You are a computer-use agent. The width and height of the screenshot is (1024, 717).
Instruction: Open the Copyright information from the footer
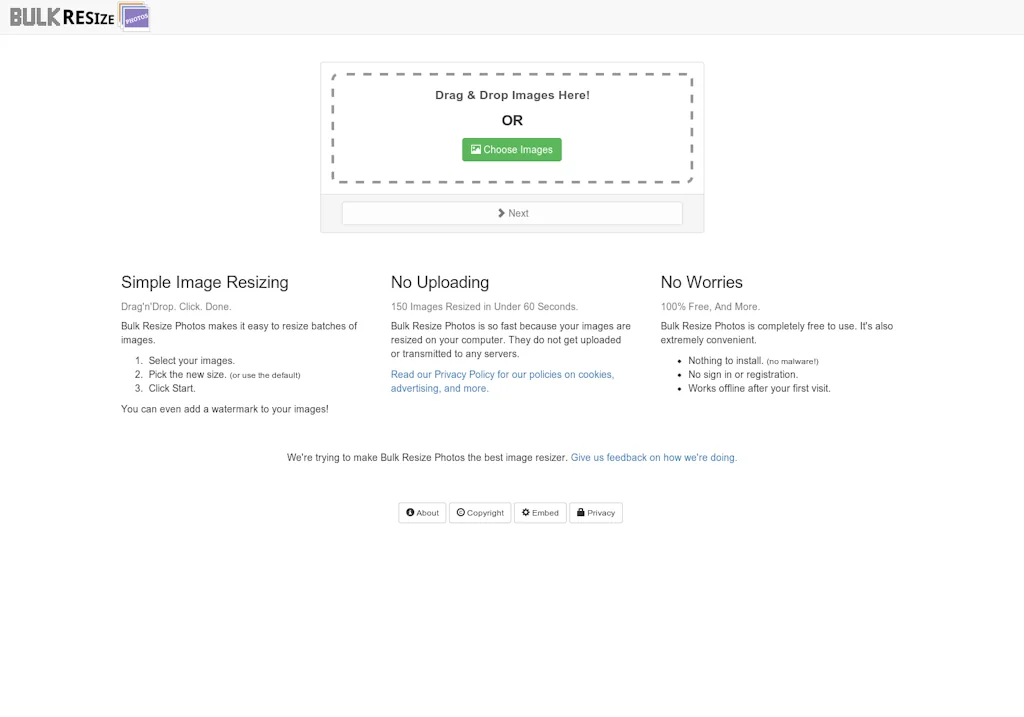coord(480,512)
